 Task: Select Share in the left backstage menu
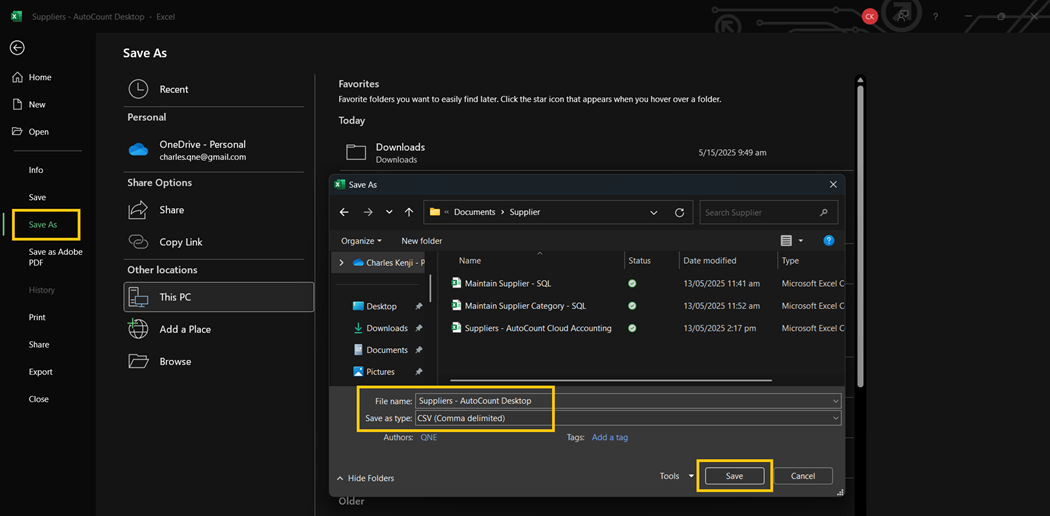click(39, 345)
